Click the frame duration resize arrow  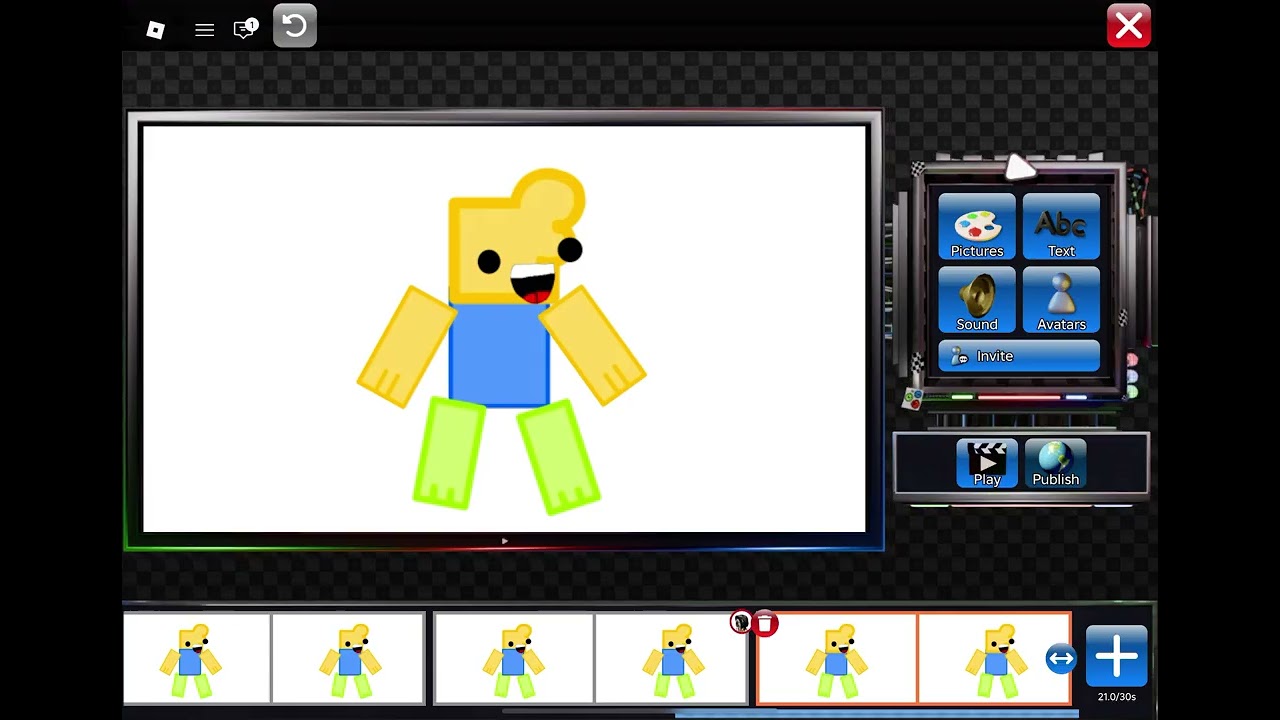(1061, 658)
